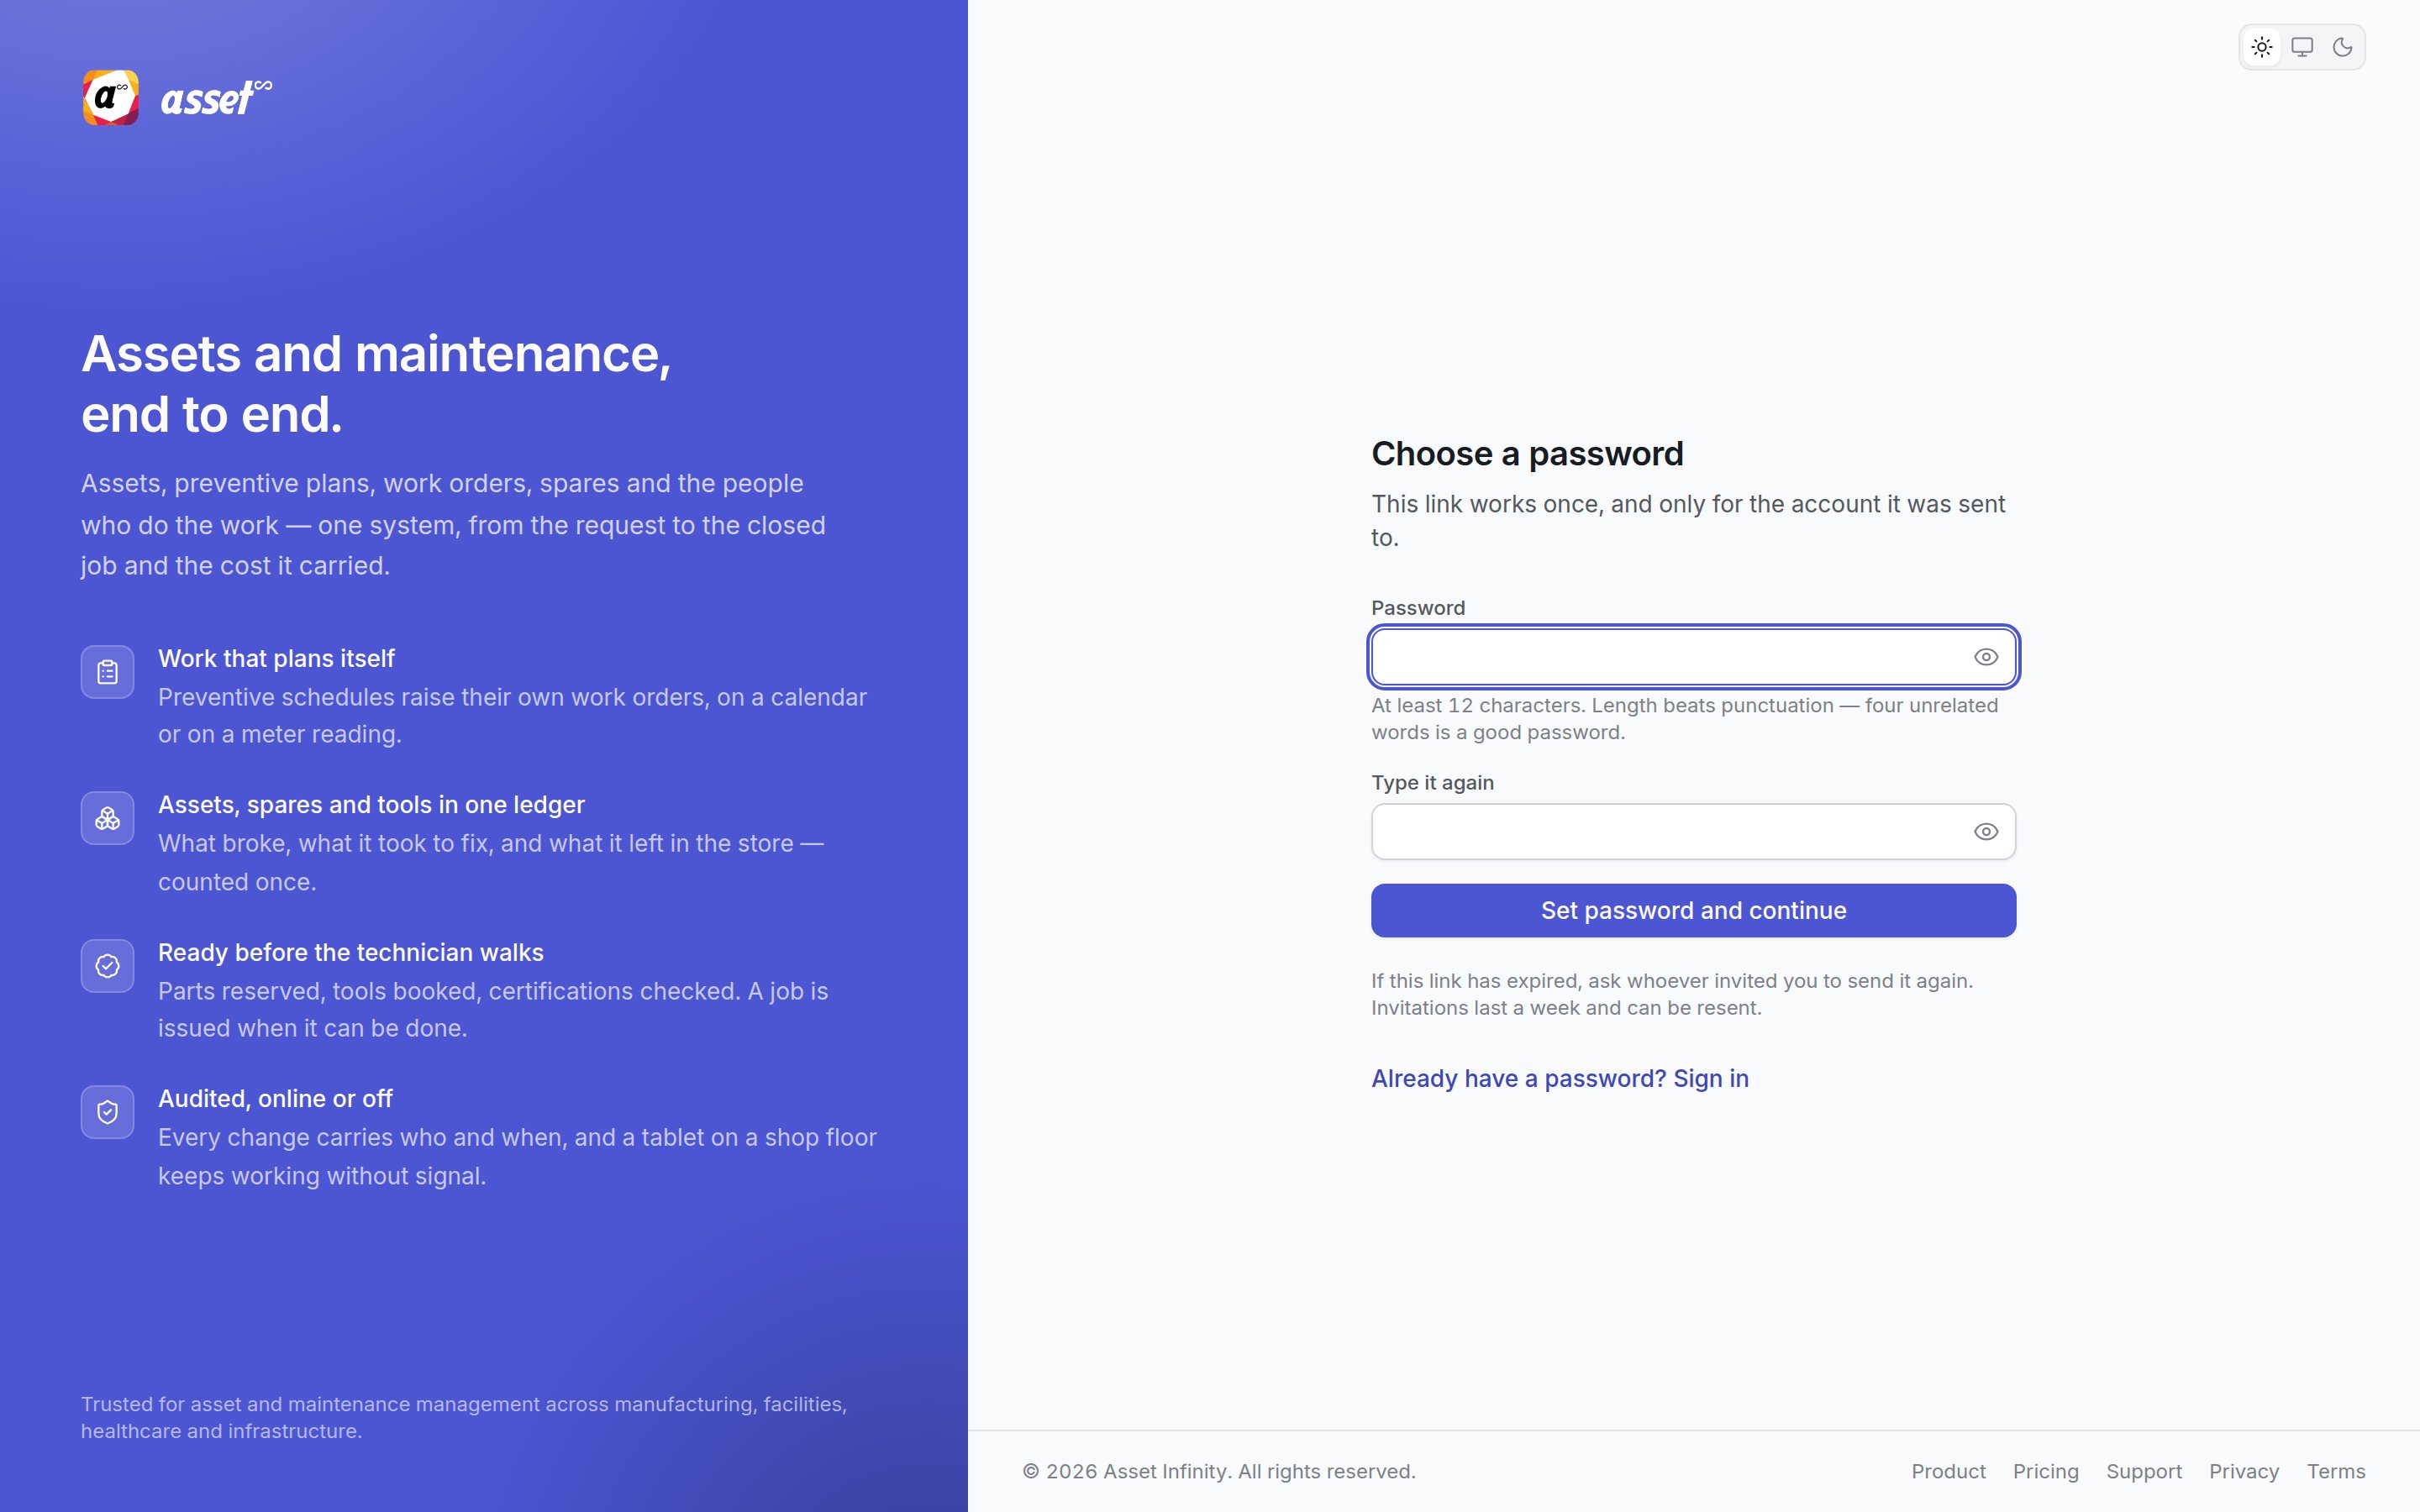Click the Preventive schedules raise their own work orders text
This screenshot has width=2420, height=1512.
tap(512, 716)
